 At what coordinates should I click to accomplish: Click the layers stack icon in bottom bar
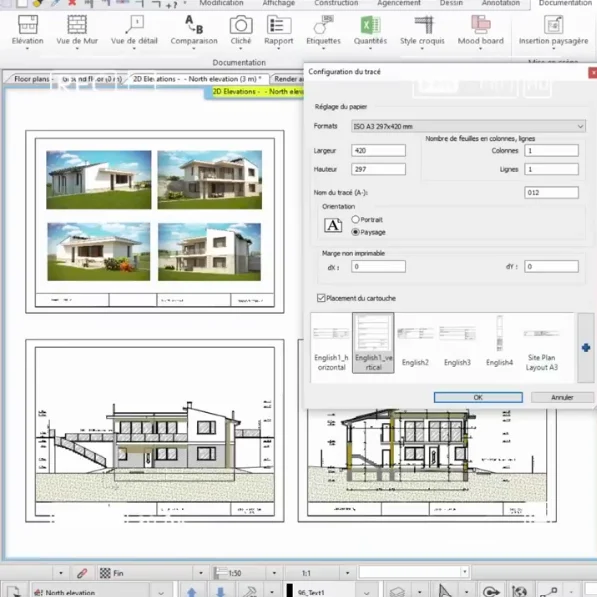397,592
